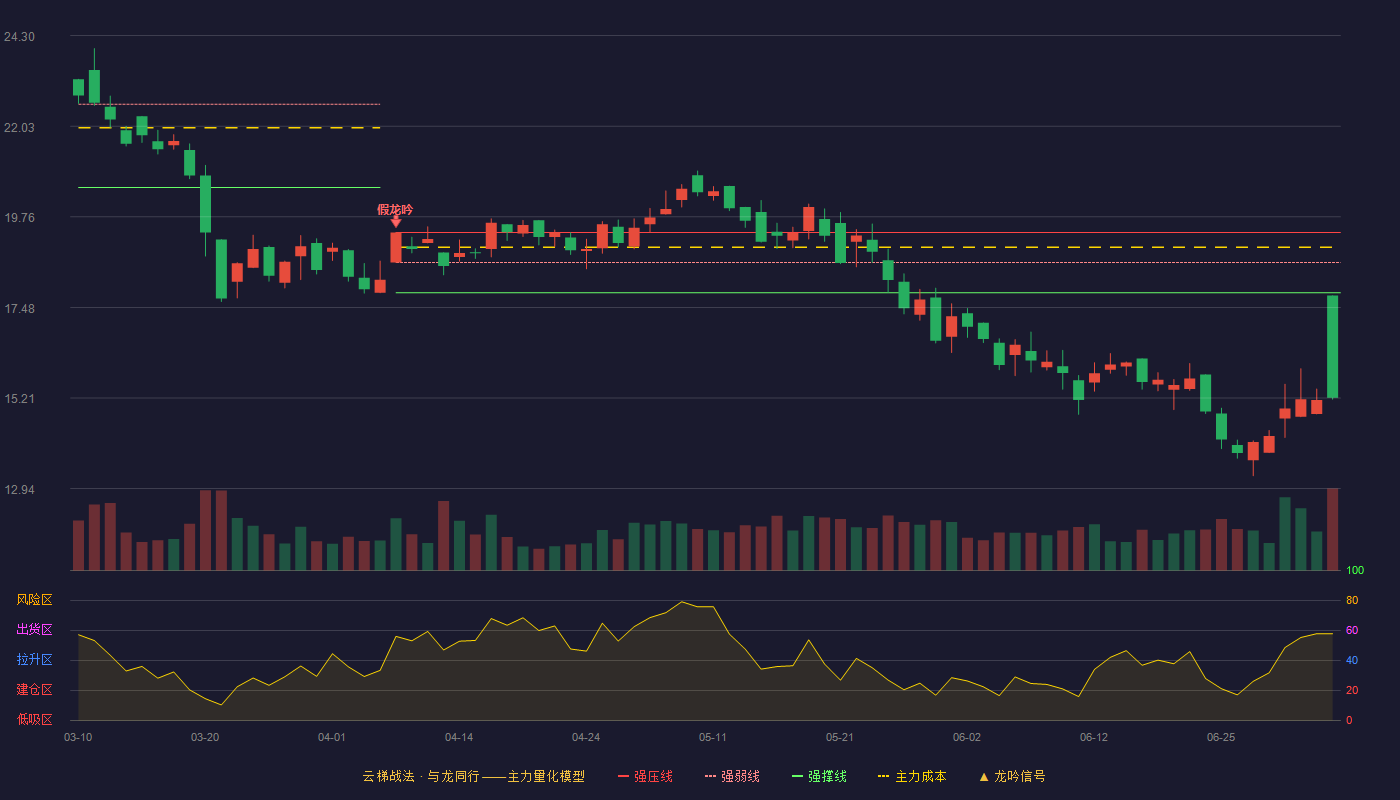Click the 06-25 date axis label
This screenshot has width=1400, height=800.
1221,737
